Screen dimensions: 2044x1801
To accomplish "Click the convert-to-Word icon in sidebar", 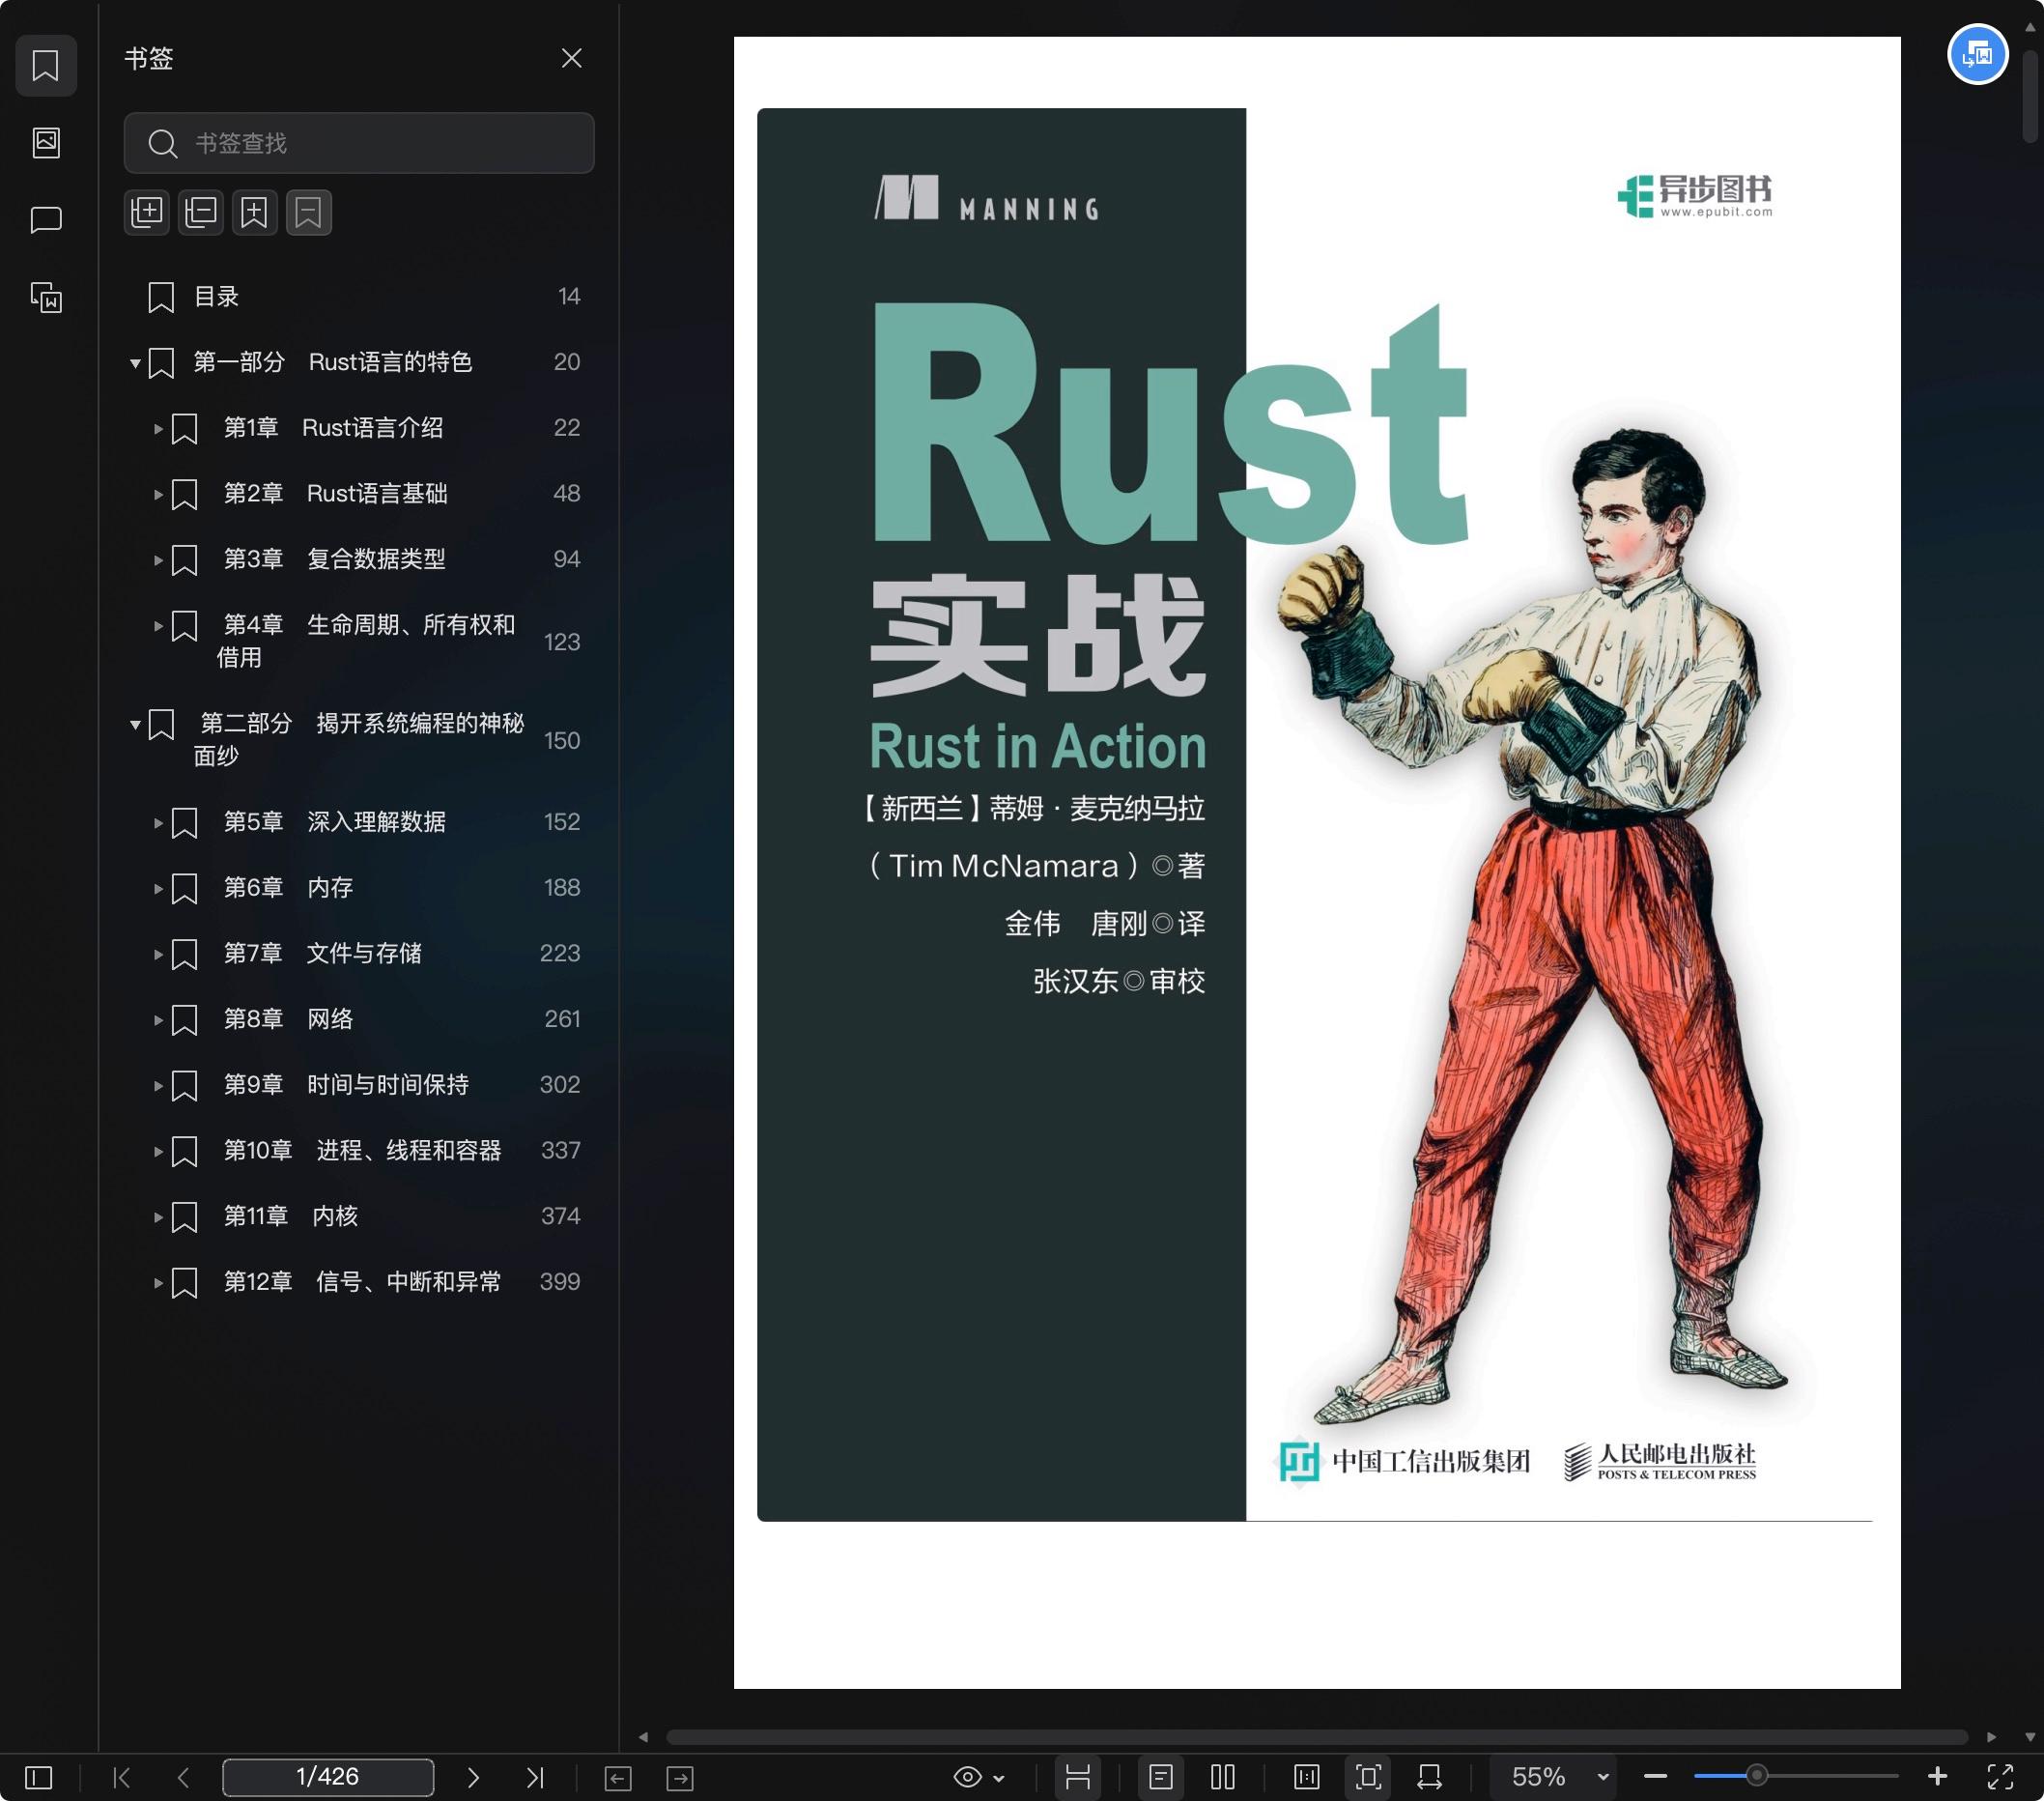I will pos(46,297).
